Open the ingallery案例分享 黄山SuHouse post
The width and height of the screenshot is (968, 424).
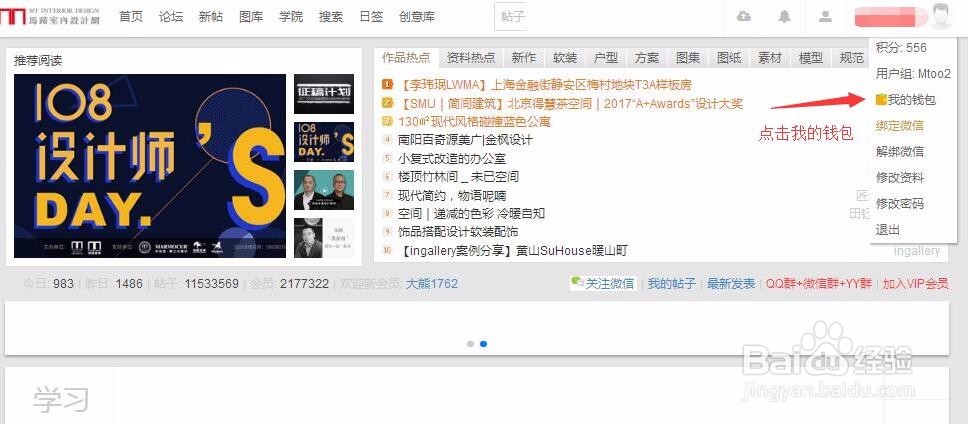(513, 251)
